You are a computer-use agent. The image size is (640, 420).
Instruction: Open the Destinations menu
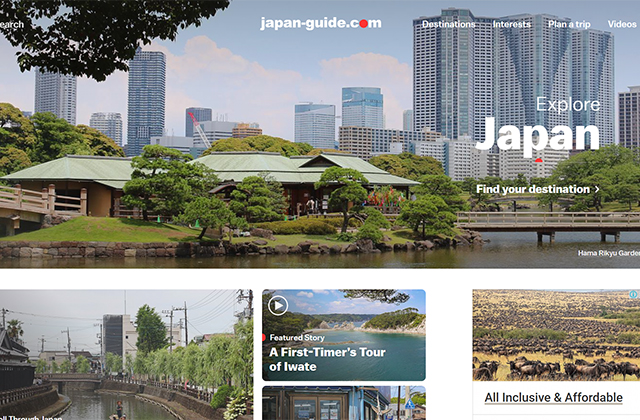(448, 24)
